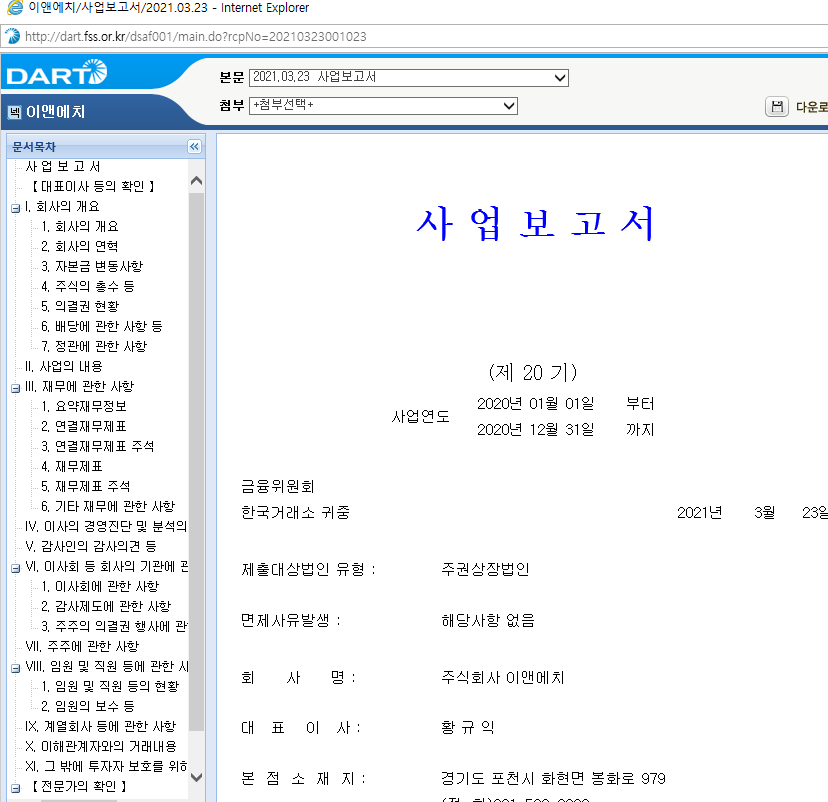The image size is (828, 802).
Task: Click the page favicon in the address bar
Action: (x=12, y=36)
